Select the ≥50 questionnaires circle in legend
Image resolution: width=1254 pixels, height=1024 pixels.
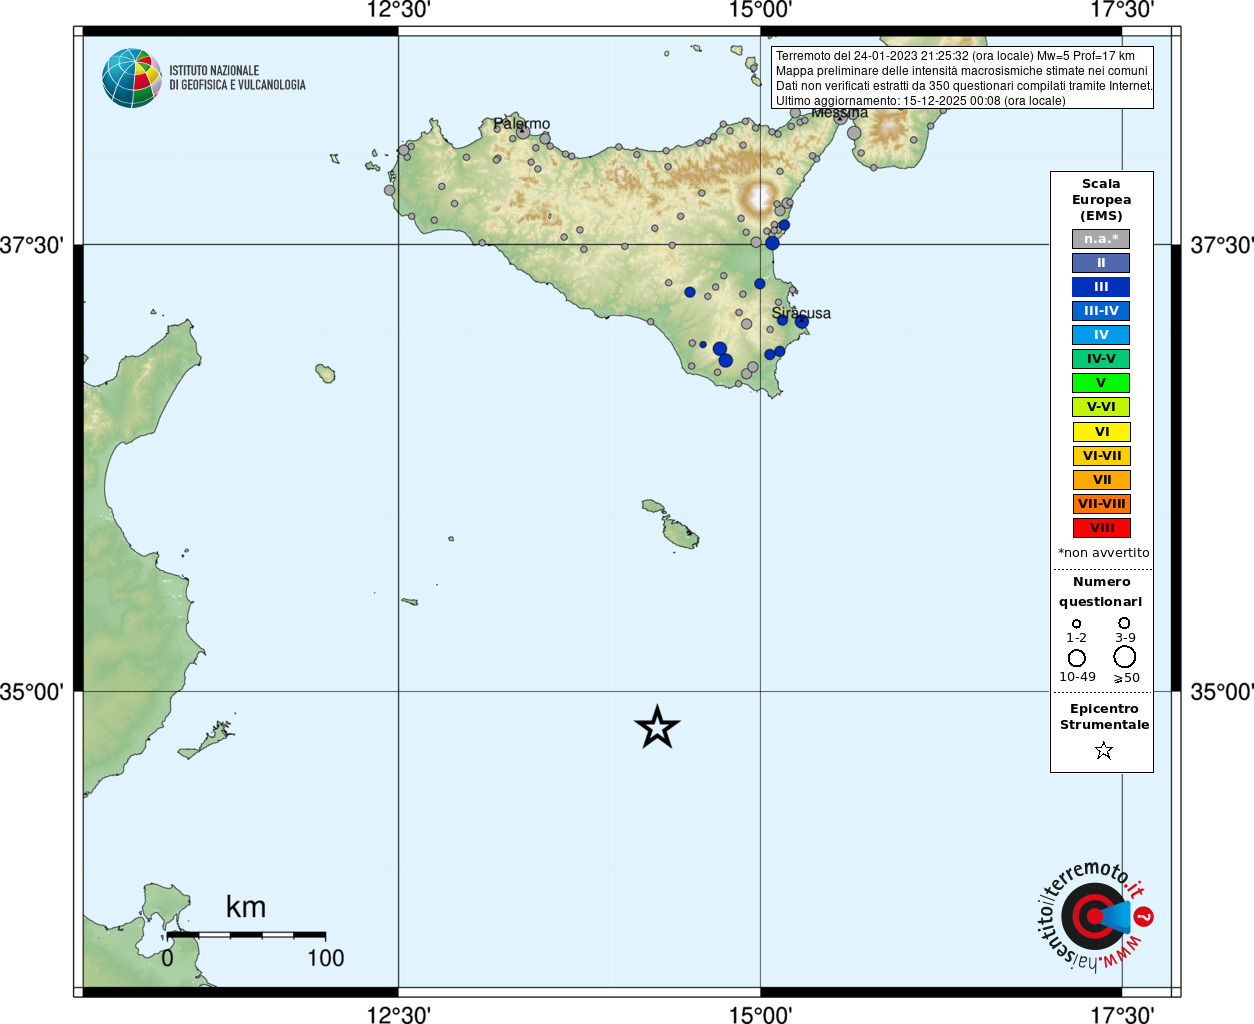coord(1125,657)
